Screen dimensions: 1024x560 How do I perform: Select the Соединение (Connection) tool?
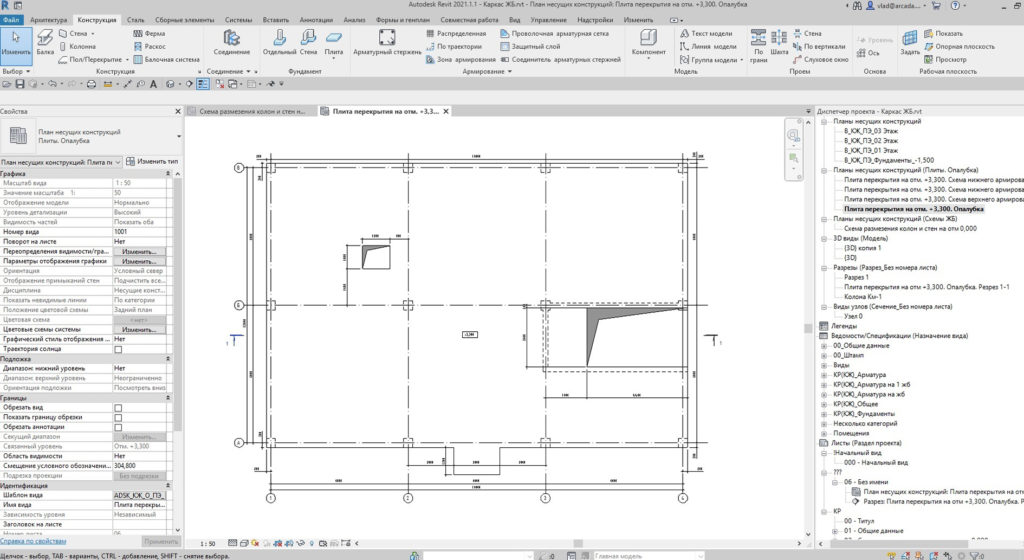[231, 42]
